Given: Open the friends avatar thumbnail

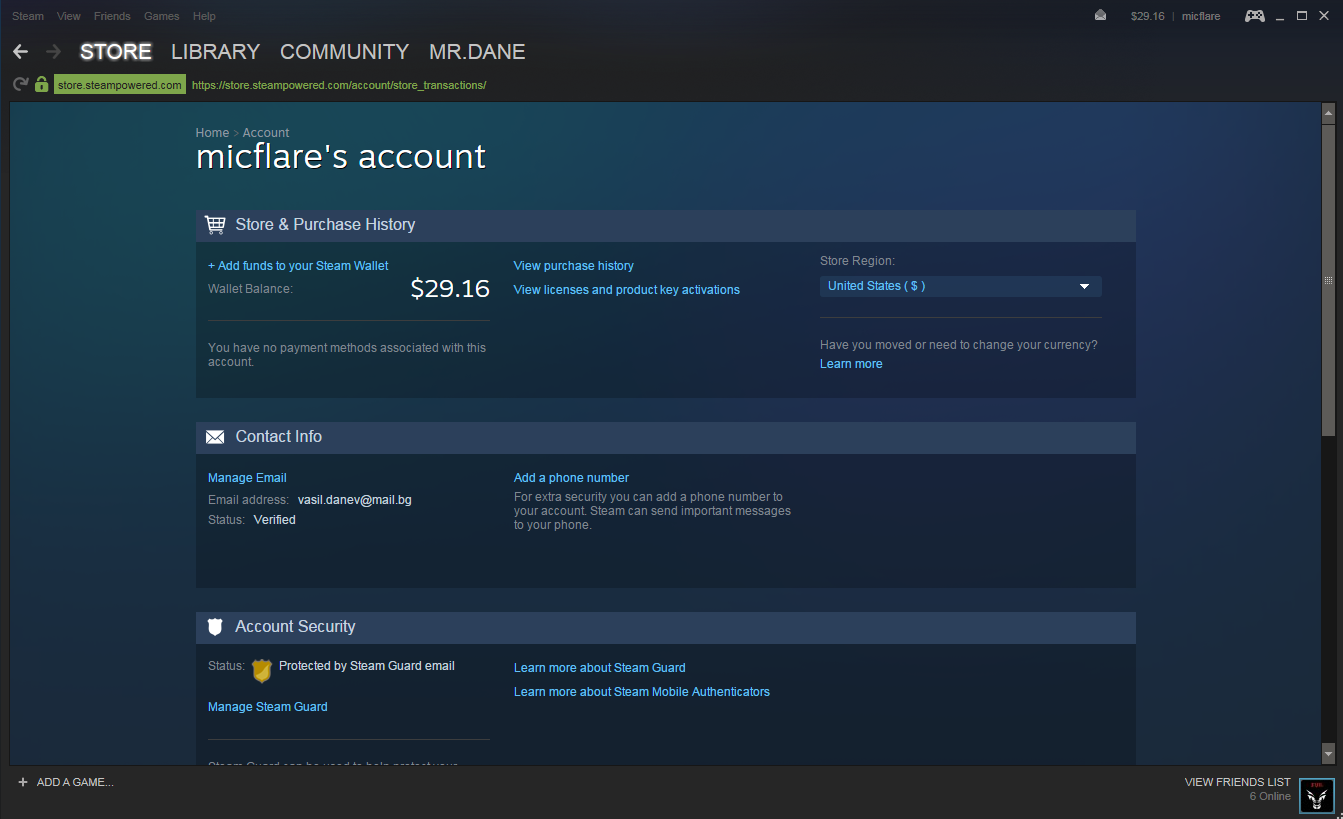Looking at the screenshot, I should pyautogui.click(x=1317, y=794).
